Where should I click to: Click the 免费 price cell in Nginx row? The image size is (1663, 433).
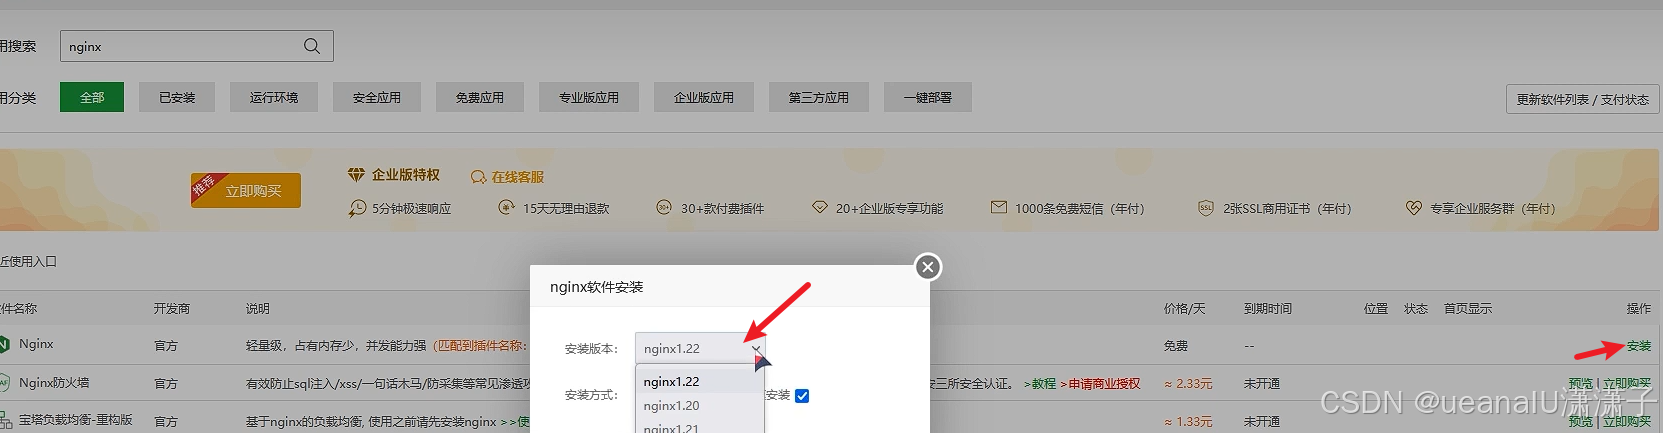(1176, 346)
